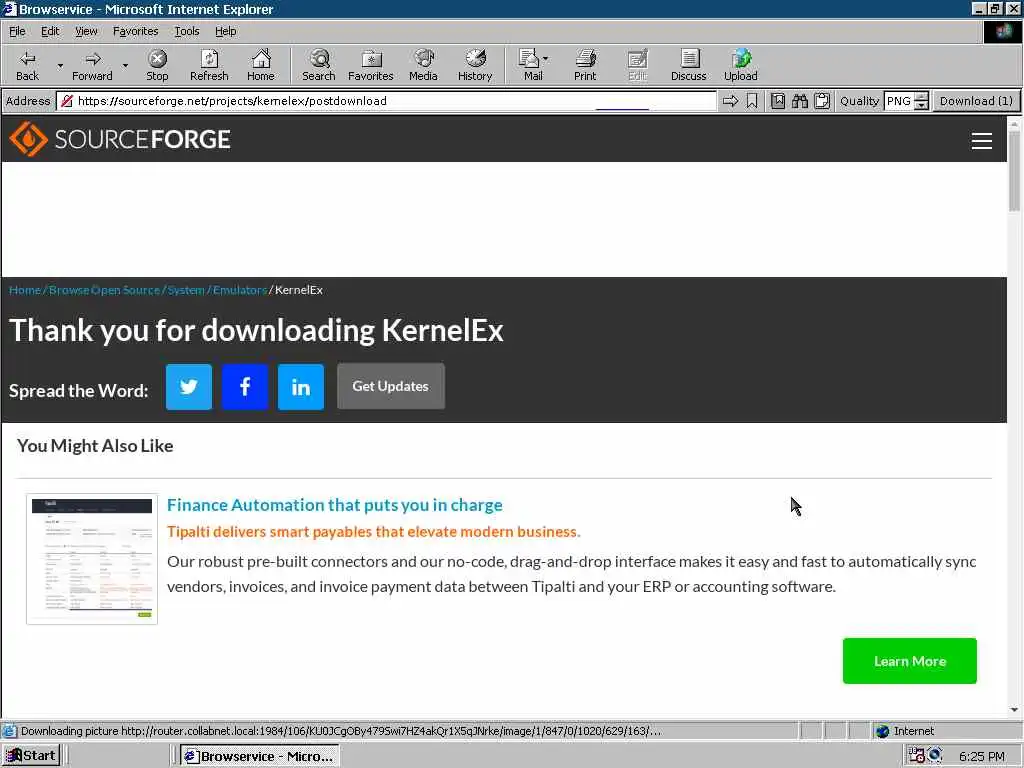This screenshot has width=1024, height=768.
Task: Open the Search toolbar icon
Action: point(319,65)
